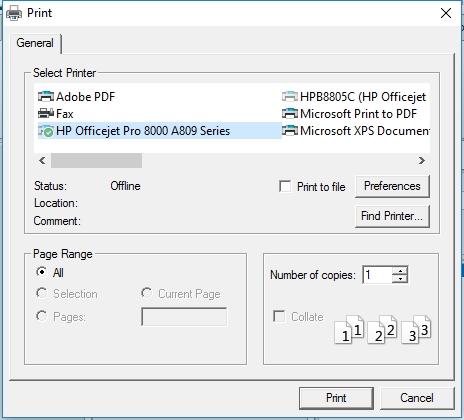
Task: Select HP Officejet Pro 8000 A809 Series icon
Action: [46, 131]
